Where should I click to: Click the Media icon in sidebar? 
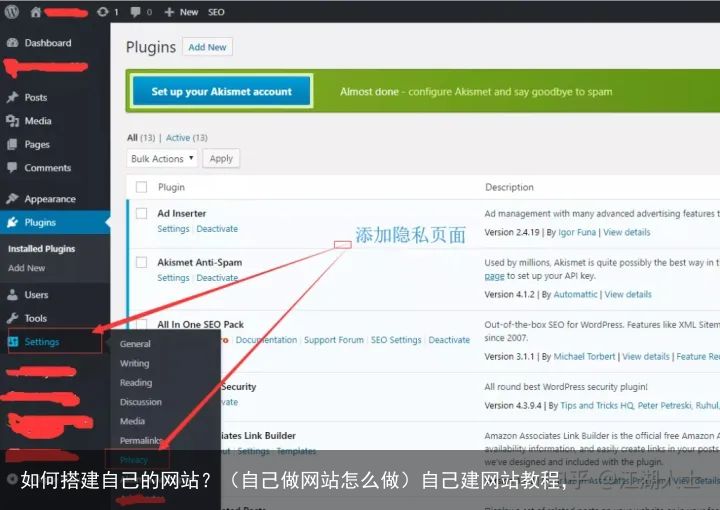(x=13, y=121)
